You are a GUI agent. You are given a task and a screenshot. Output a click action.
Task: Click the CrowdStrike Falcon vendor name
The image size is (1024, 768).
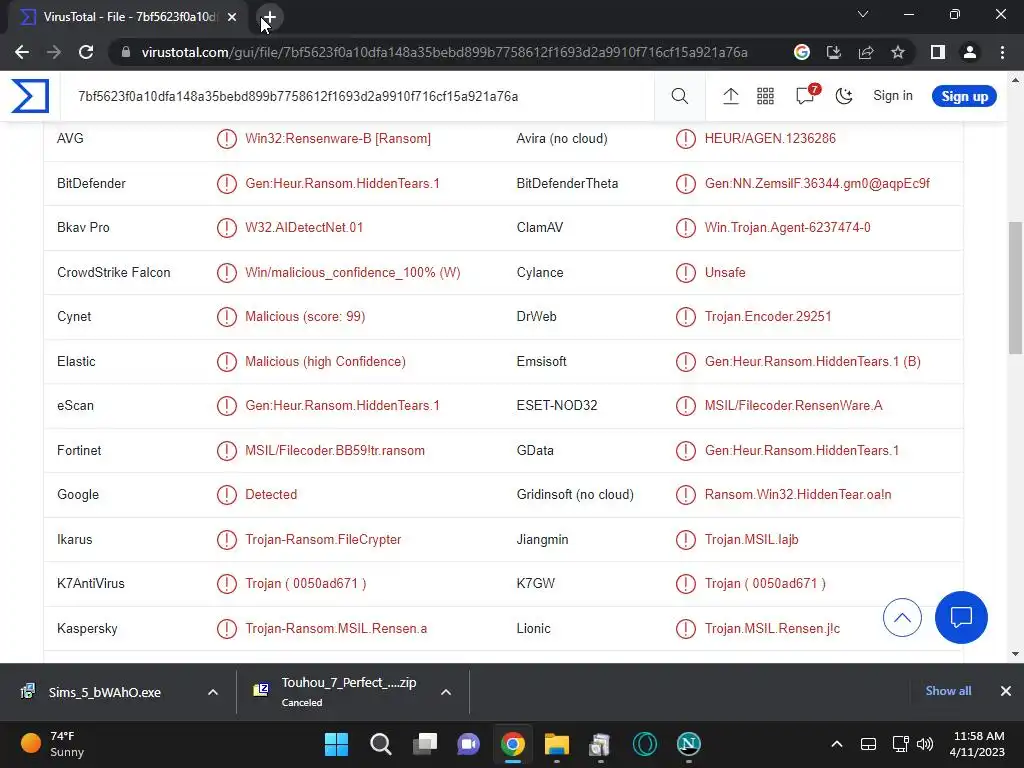point(114,272)
